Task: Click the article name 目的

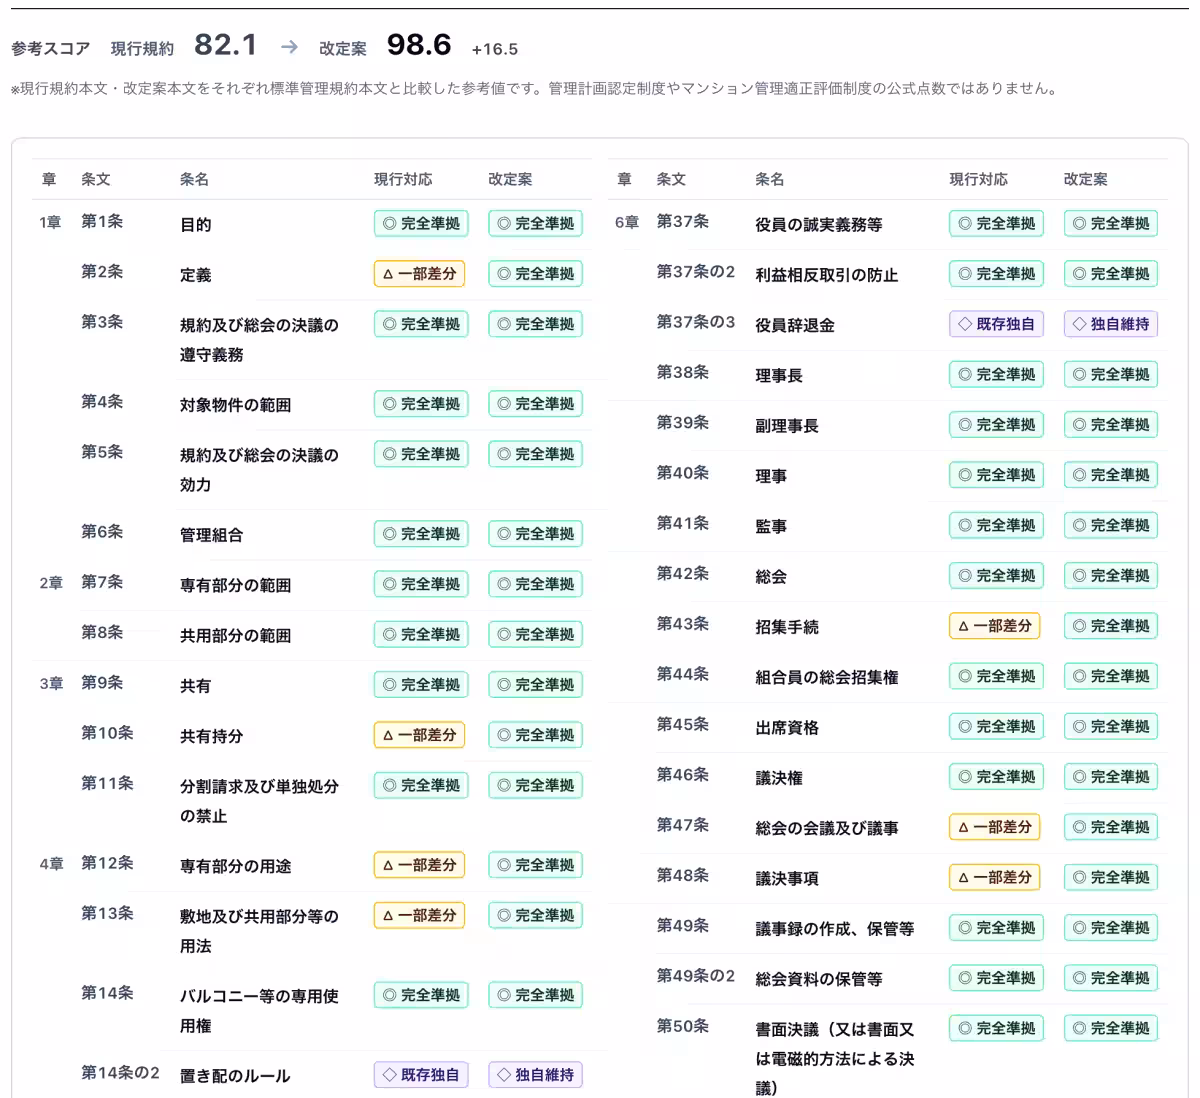Action: click(x=196, y=225)
